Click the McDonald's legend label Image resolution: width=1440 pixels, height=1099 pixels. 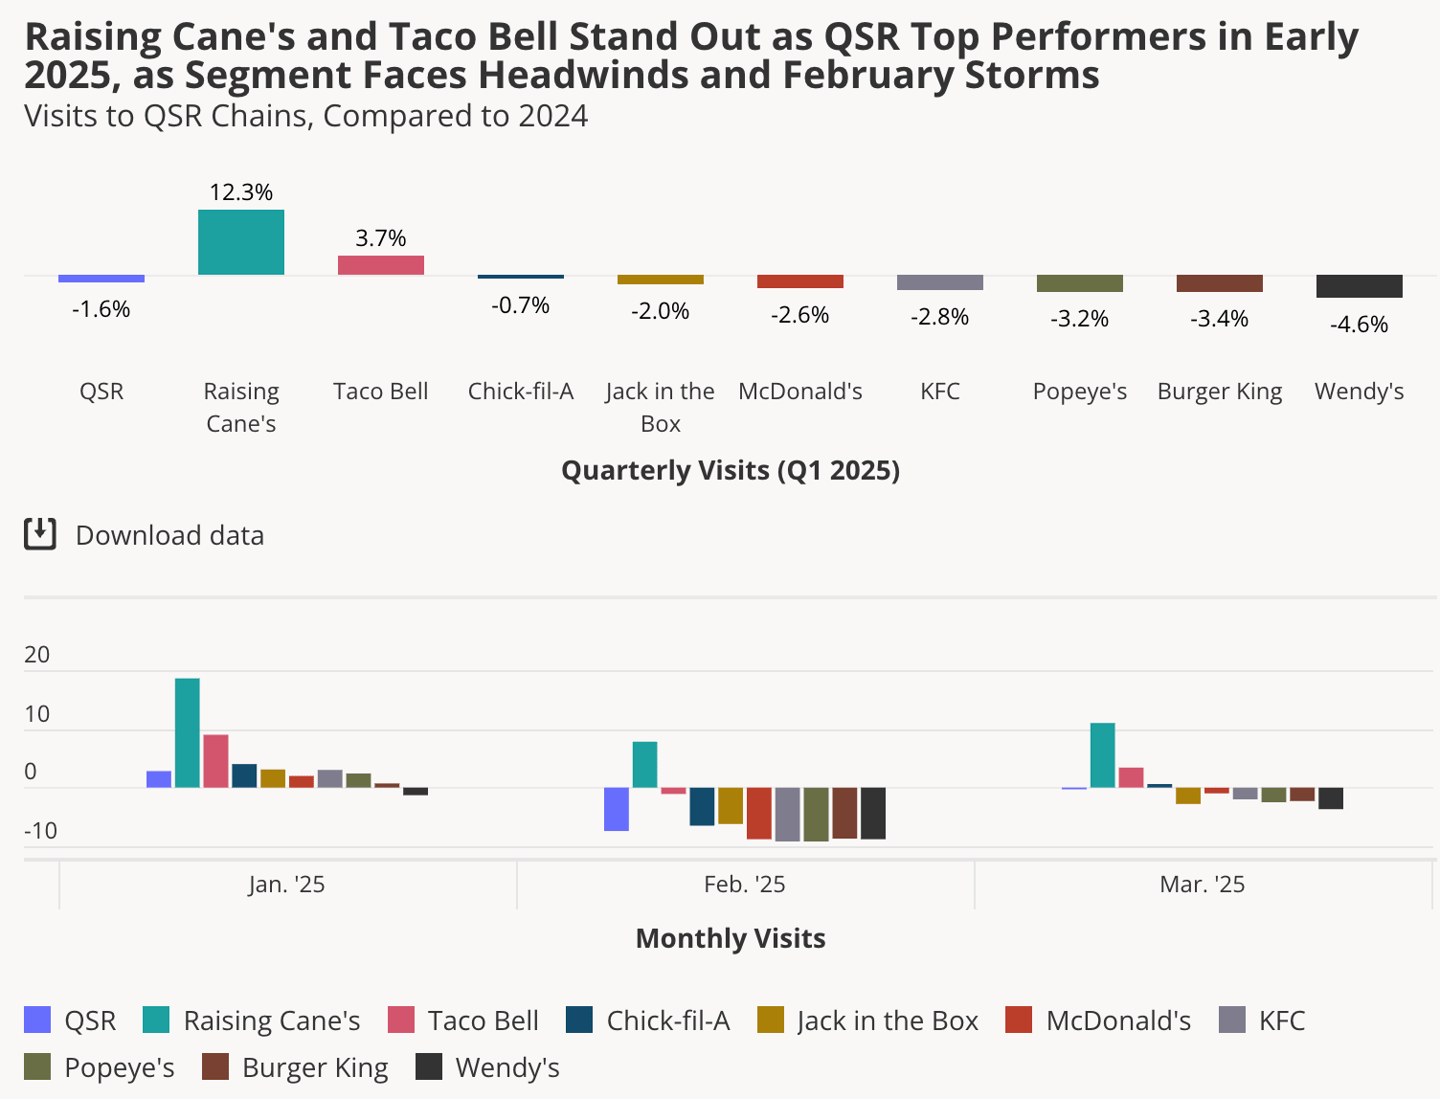tap(1119, 1020)
